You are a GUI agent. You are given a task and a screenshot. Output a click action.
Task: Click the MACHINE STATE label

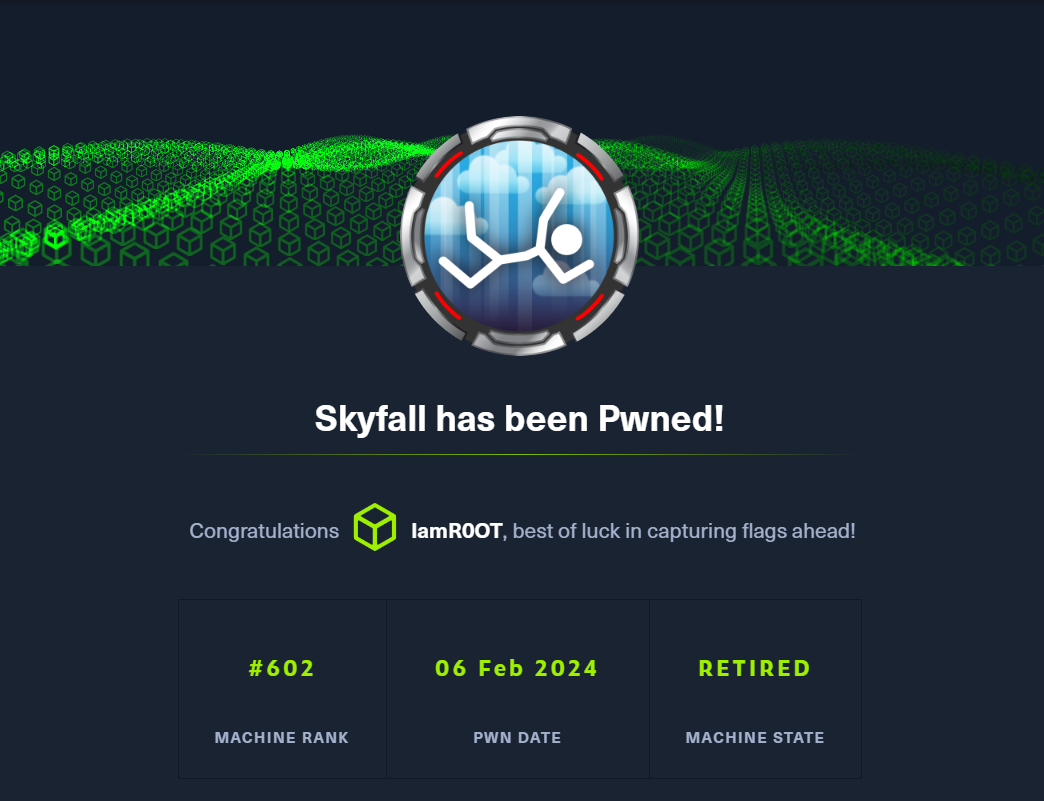pos(755,738)
